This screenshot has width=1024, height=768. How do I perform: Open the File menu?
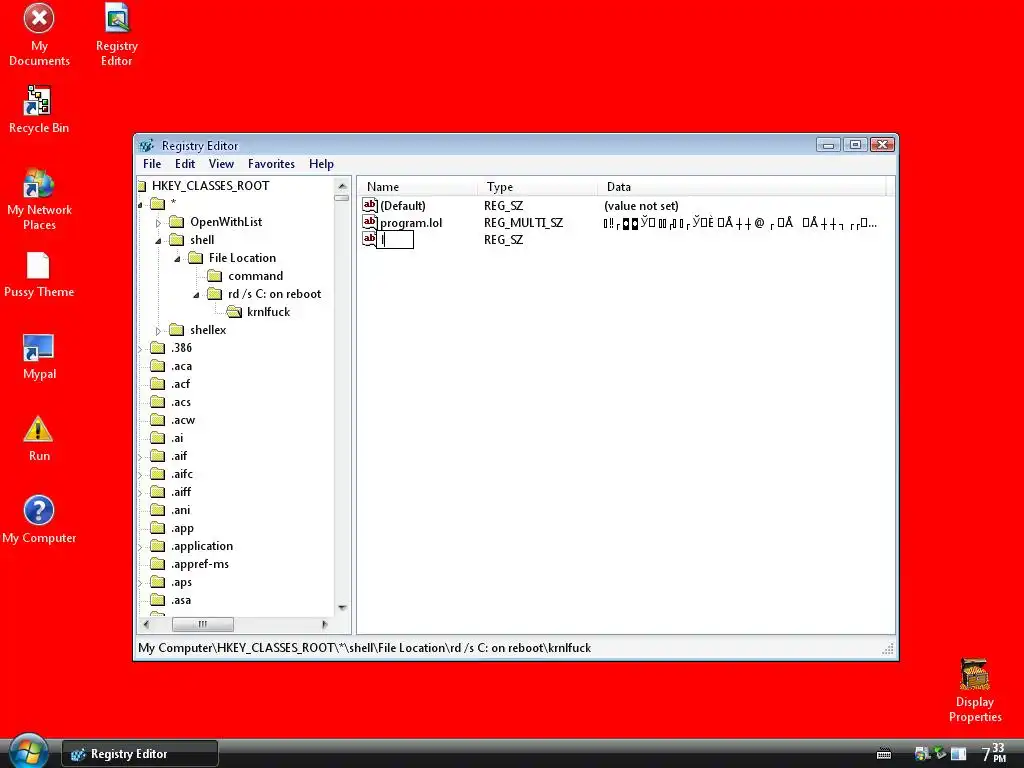152,164
